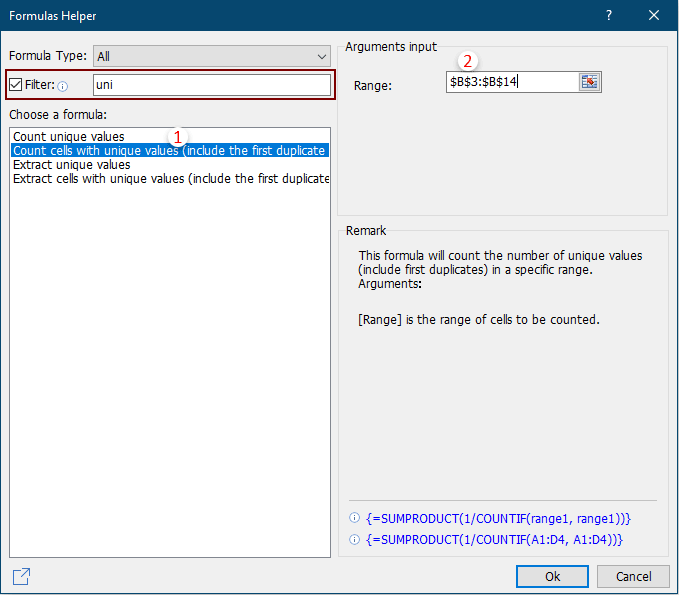Click the help question mark in title bar
Screen dimensions: 679x595
click(608, 15)
